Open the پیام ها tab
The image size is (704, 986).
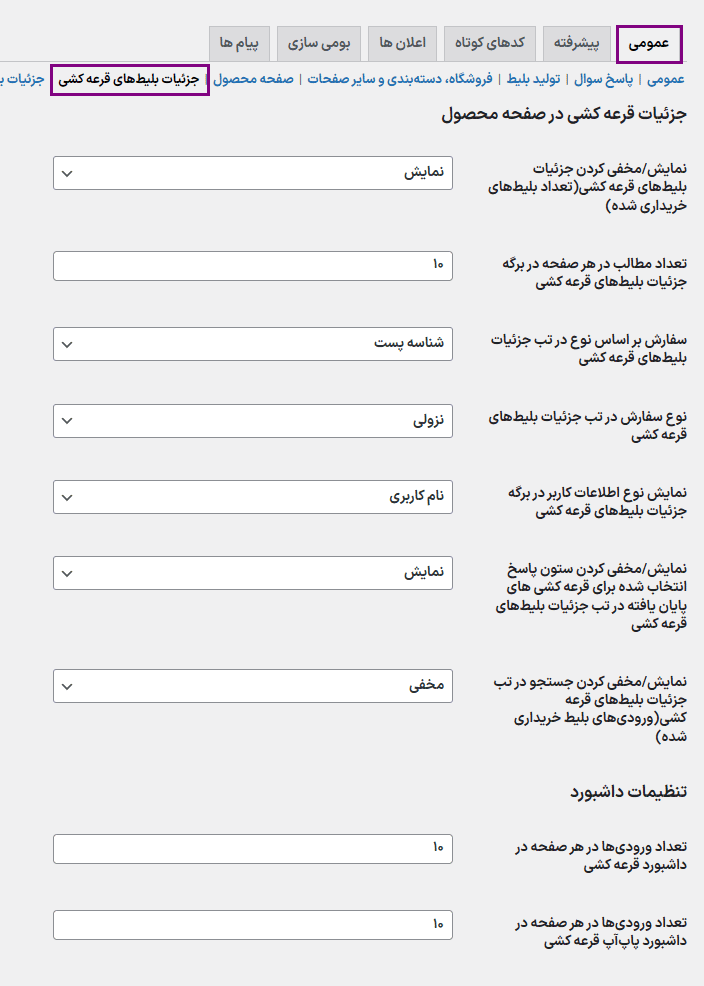tap(239, 45)
